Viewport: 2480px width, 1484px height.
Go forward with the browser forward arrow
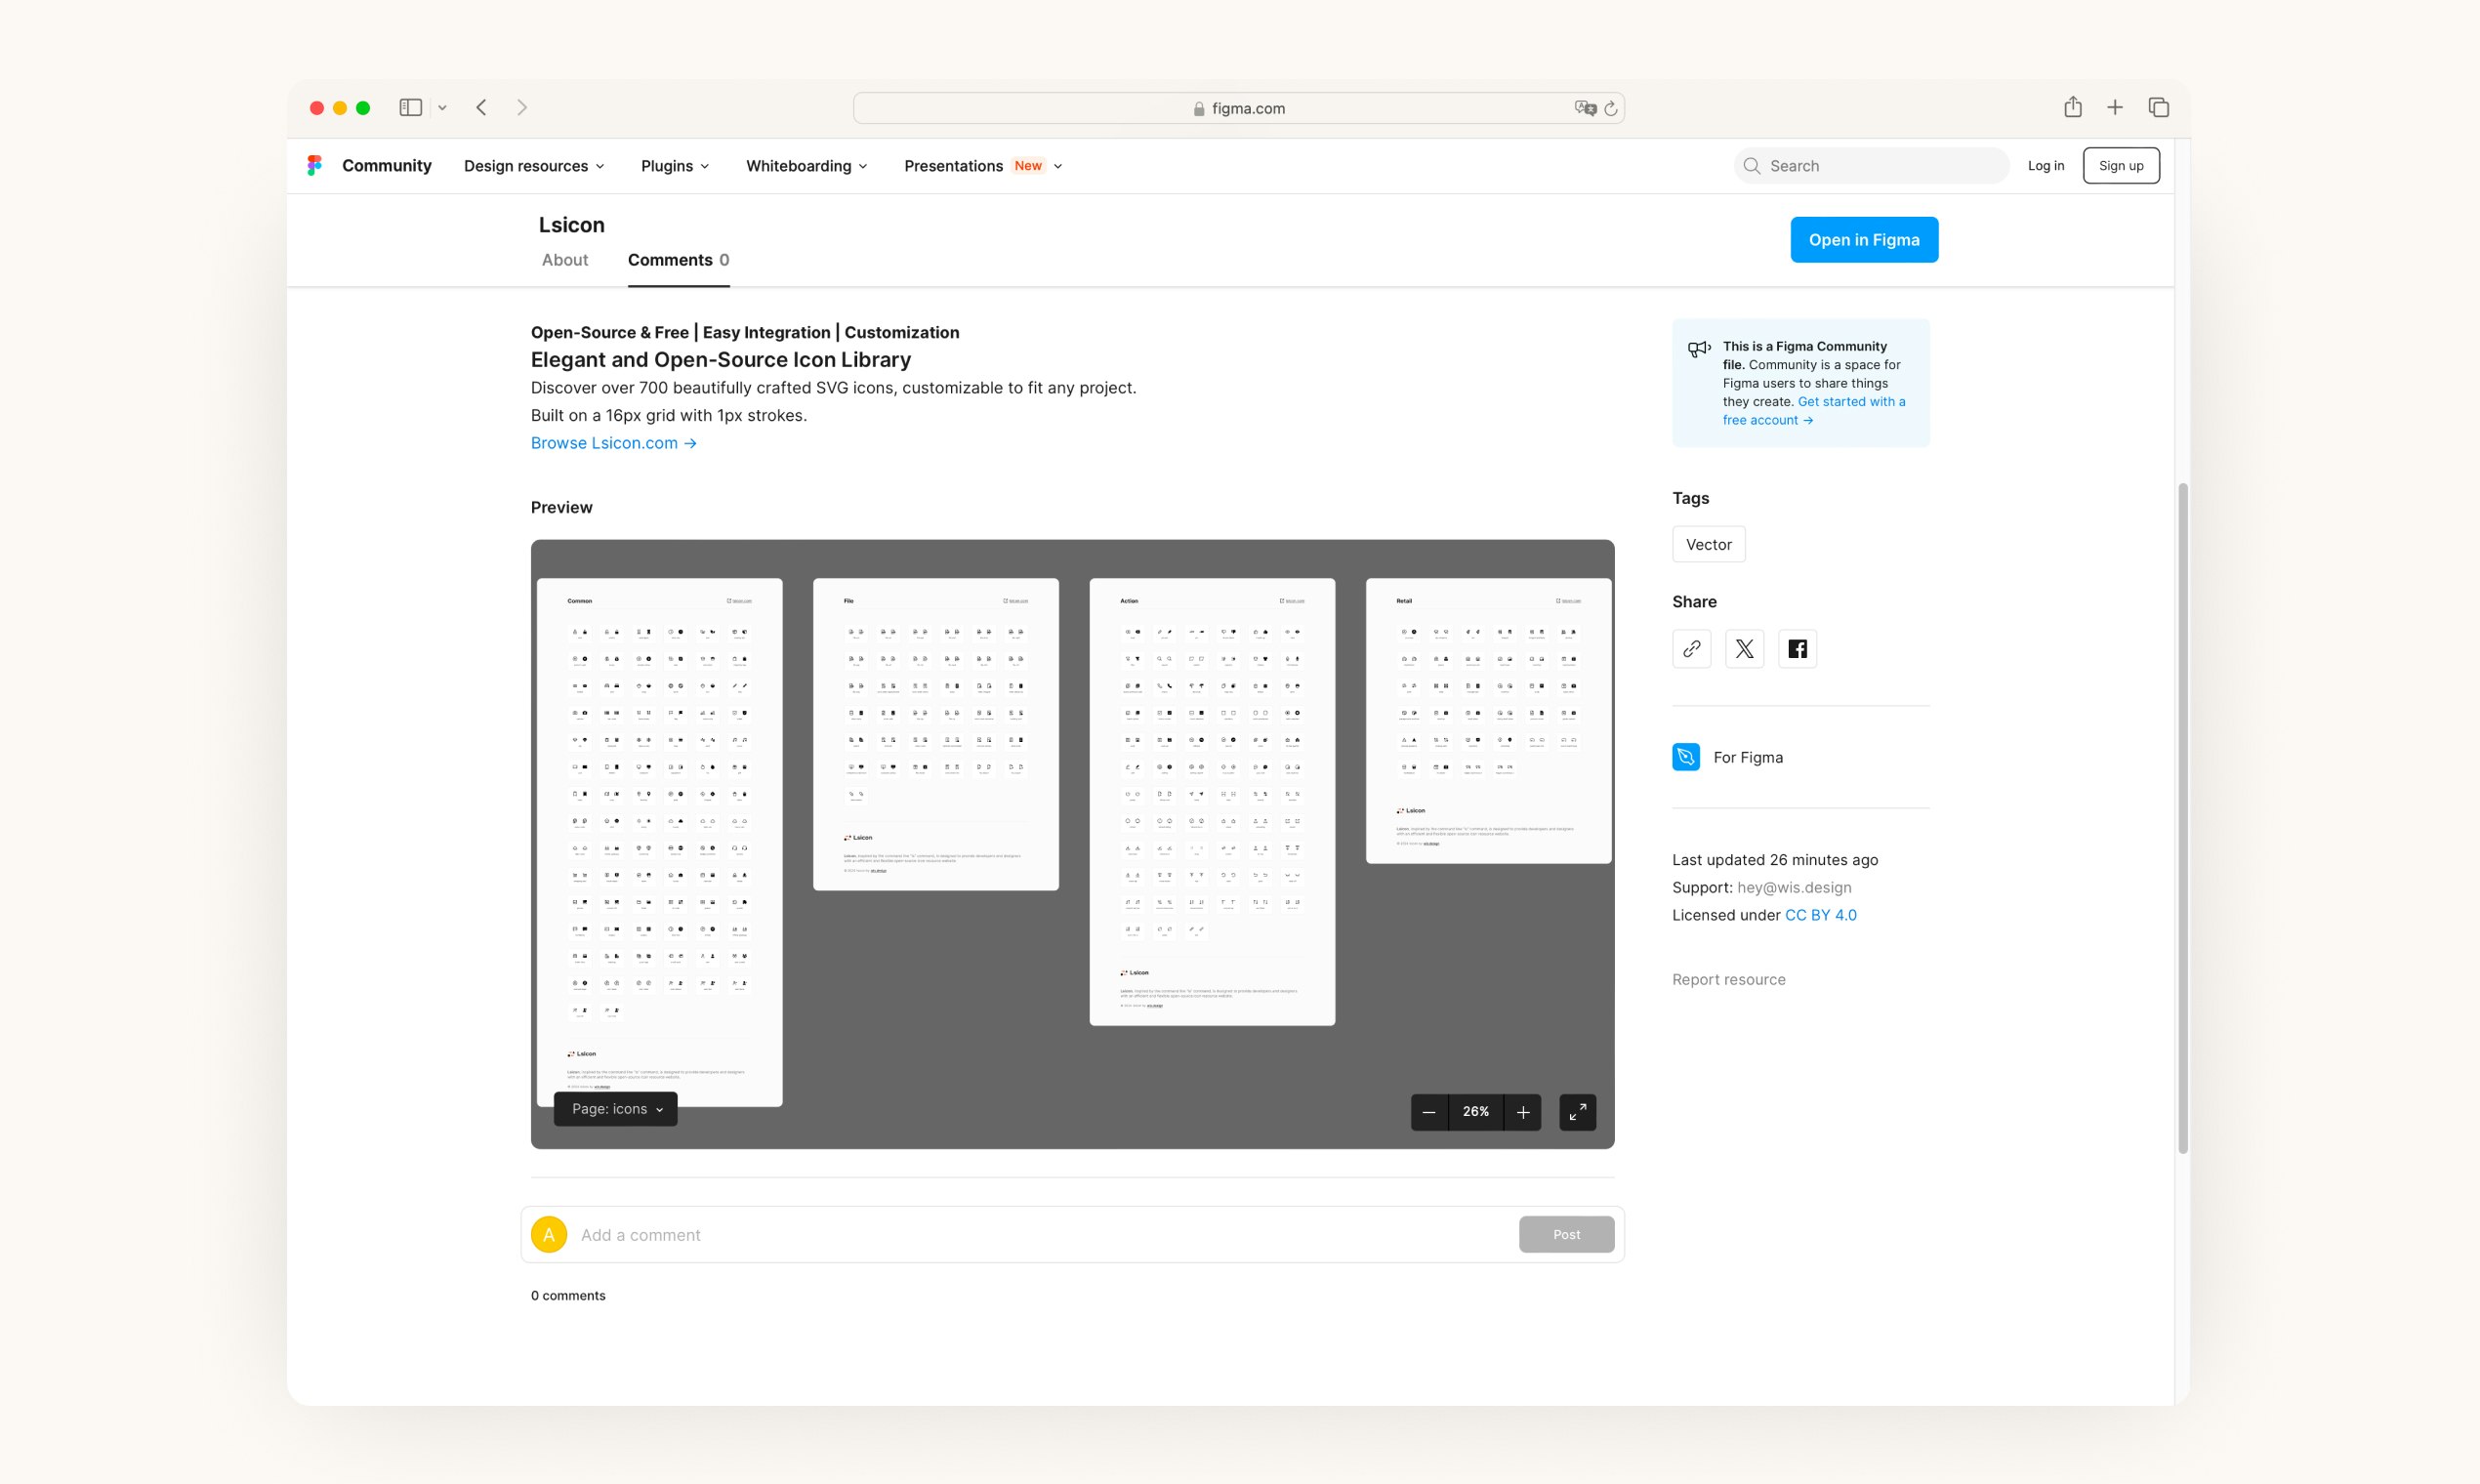[x=522, y=108]
